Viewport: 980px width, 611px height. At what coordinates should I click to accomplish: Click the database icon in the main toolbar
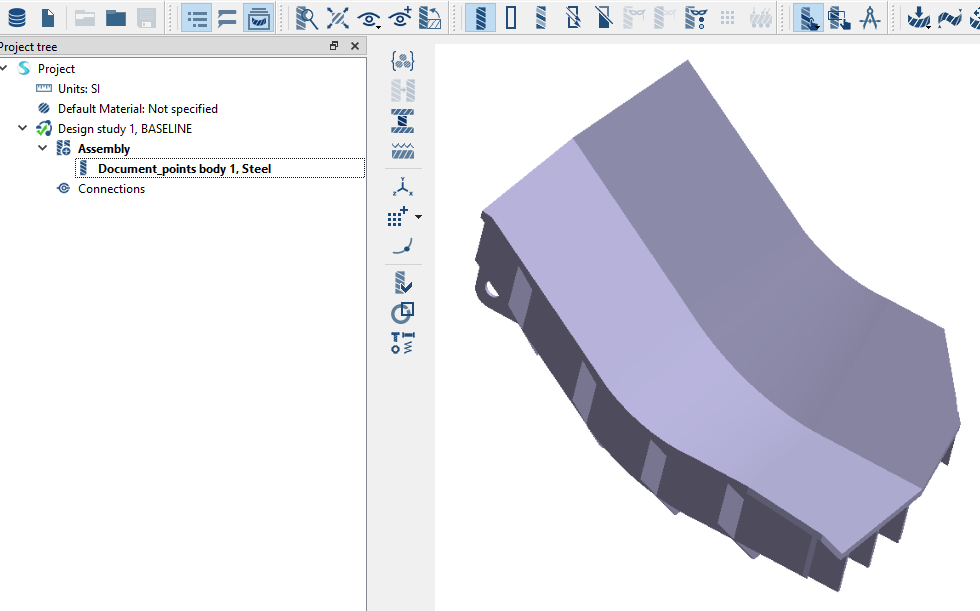tap(17, 17)
